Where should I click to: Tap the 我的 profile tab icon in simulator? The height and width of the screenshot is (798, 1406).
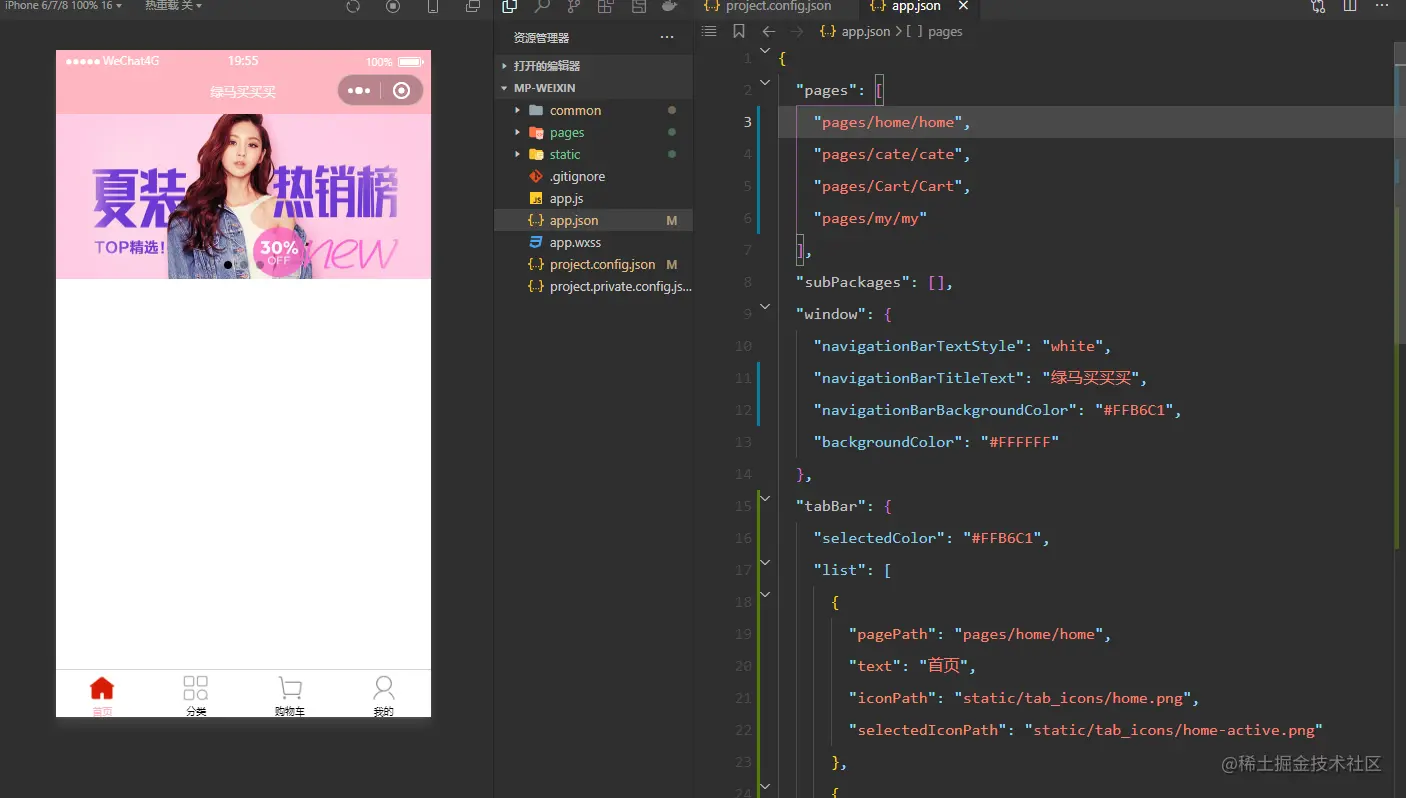coord(384,688)
